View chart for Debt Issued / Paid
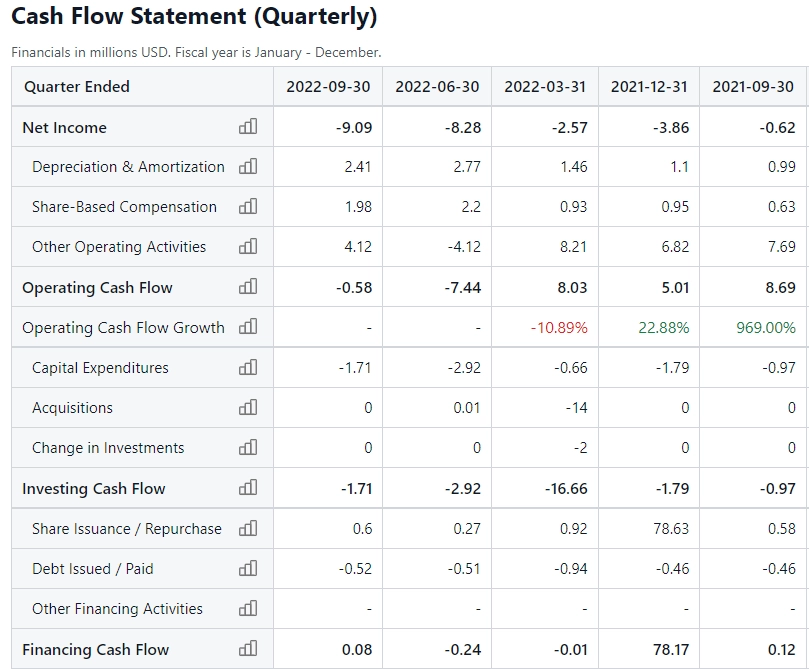This screenshot has width=809, height=669. point(248,568)
